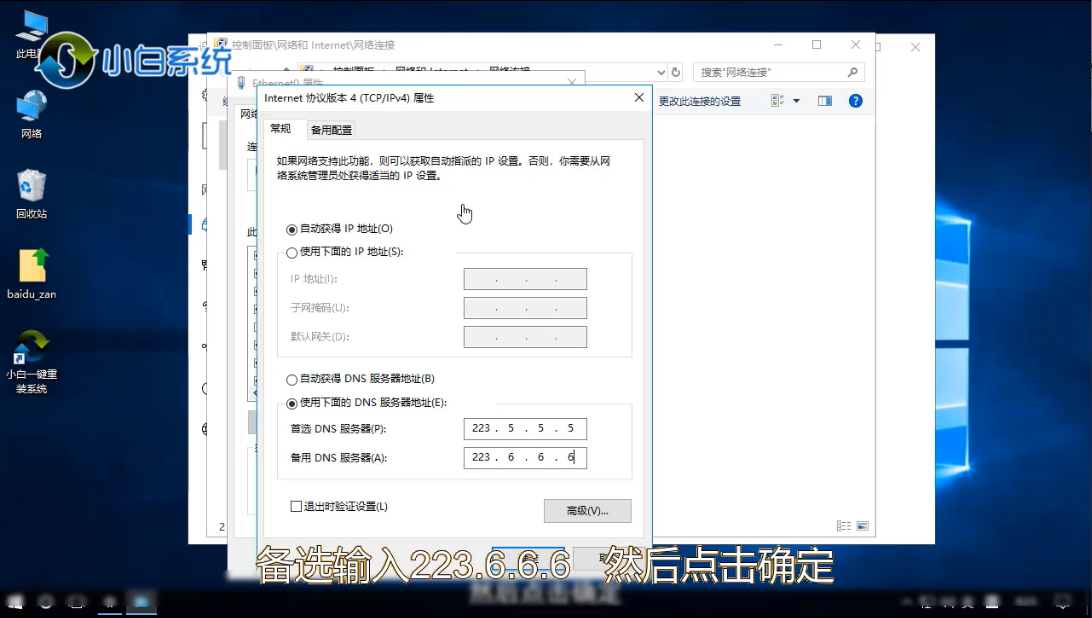Switch to the 备用配置 tab
Image resolution: width=1092 pixels, height=618 pixels.
[332, 130]
